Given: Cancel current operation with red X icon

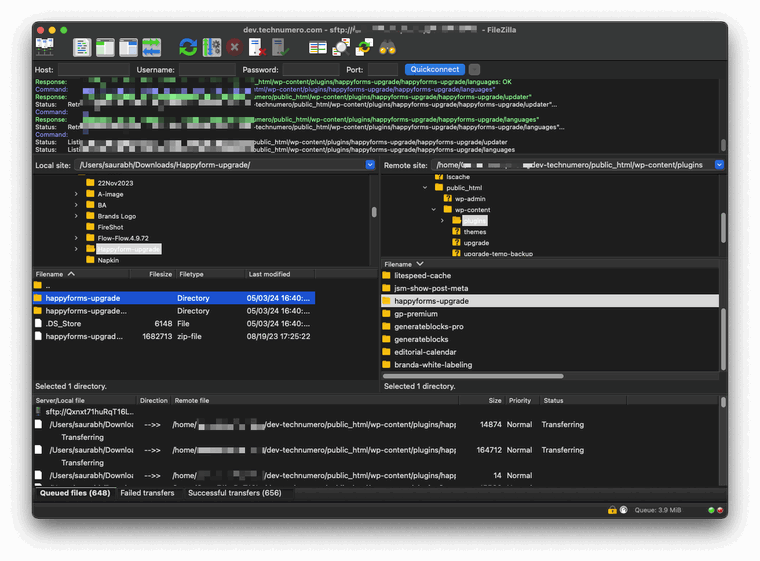Looking at the screenshot, I should tap(235, 47).
